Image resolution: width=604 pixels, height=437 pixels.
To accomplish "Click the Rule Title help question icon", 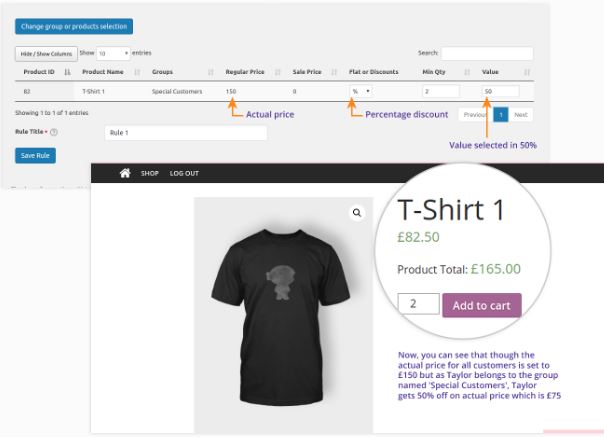I will tap(53, 133).
